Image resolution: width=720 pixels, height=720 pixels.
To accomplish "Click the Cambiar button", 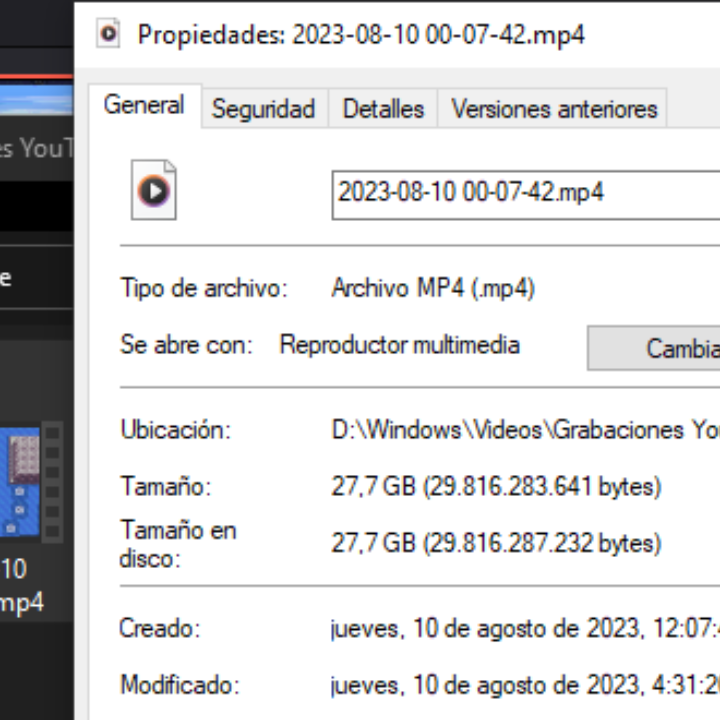I will point(653,348).
